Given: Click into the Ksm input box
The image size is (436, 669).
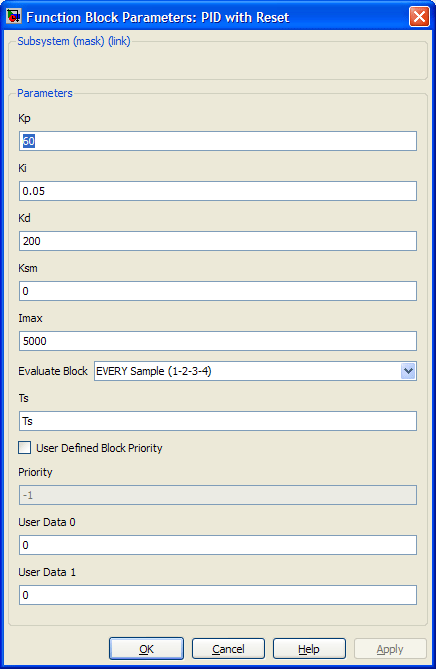Looking at the screenshot, I should [218, 291].
